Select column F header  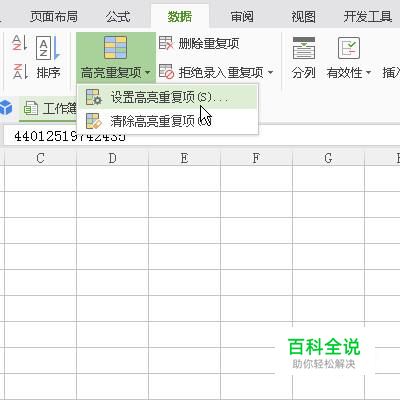click(256, 158)
